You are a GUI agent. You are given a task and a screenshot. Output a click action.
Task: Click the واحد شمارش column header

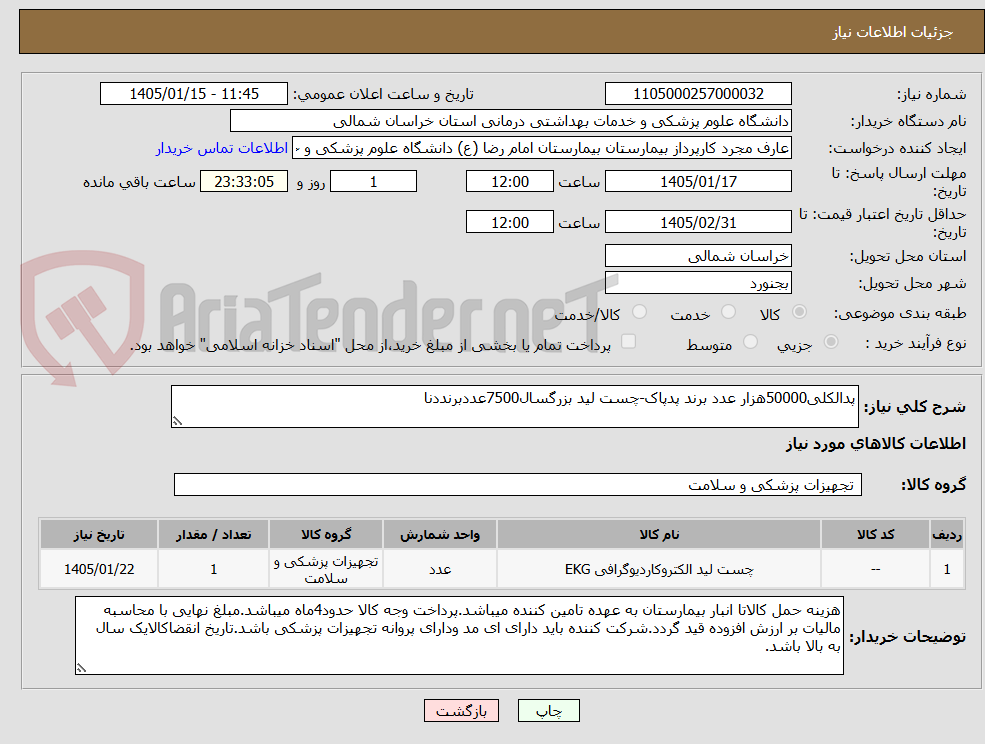[440, 534]
